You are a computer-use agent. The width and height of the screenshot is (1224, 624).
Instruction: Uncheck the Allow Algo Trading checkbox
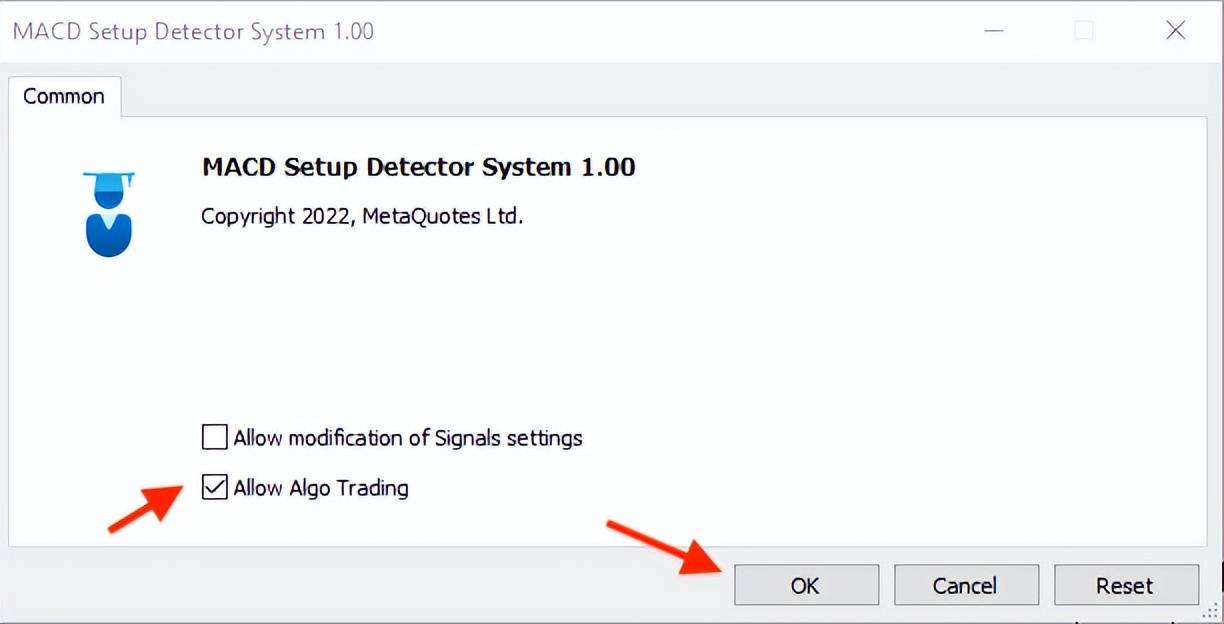coord(214,488)
